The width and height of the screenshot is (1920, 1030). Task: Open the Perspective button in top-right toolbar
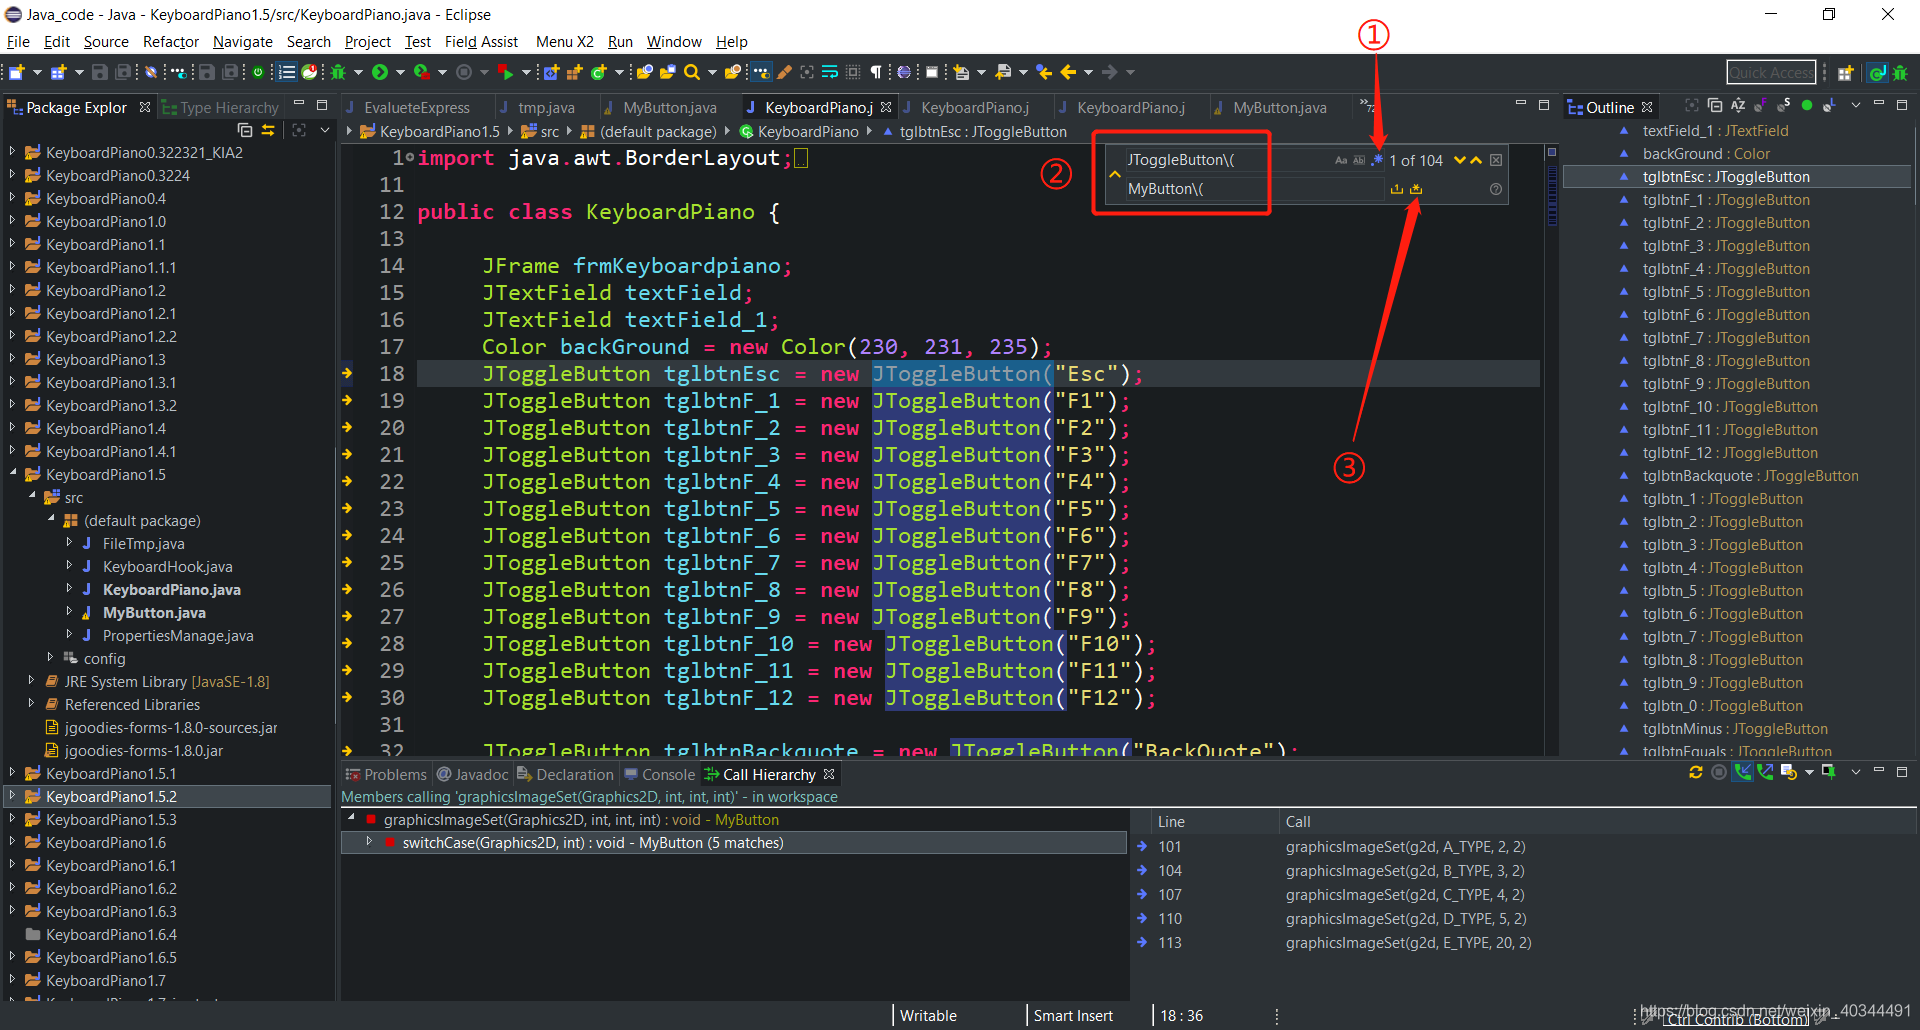click(x=1846, y=72)
